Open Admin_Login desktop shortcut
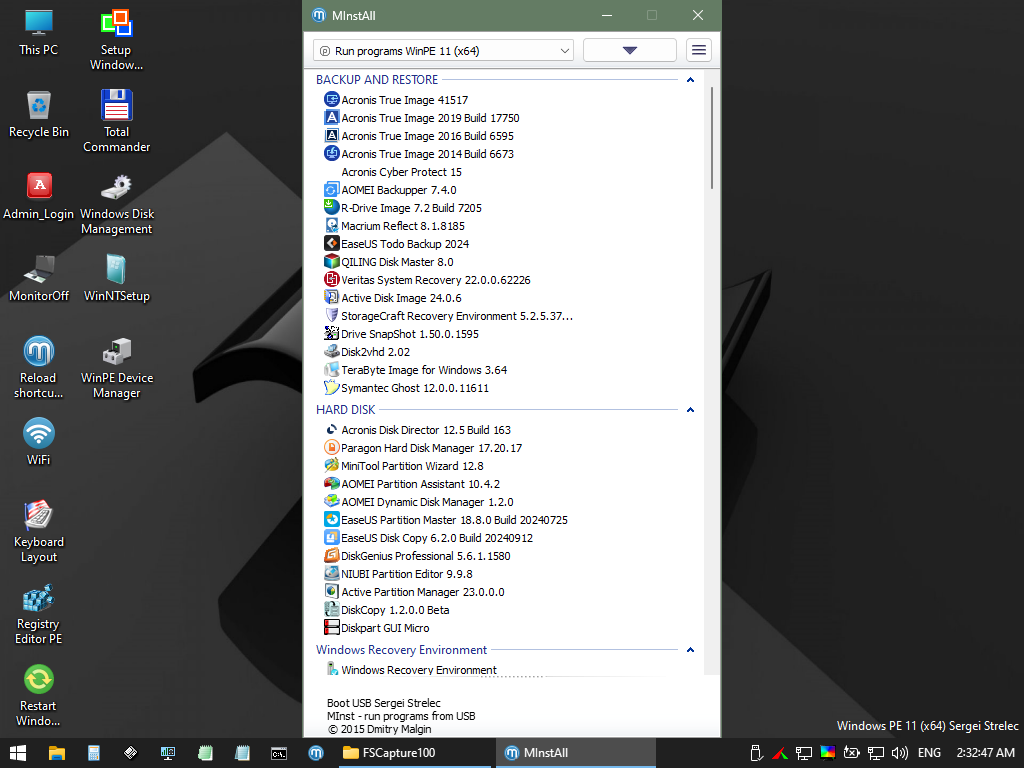The width and height of the screenshot is (1024, 768). click(39, 197)
